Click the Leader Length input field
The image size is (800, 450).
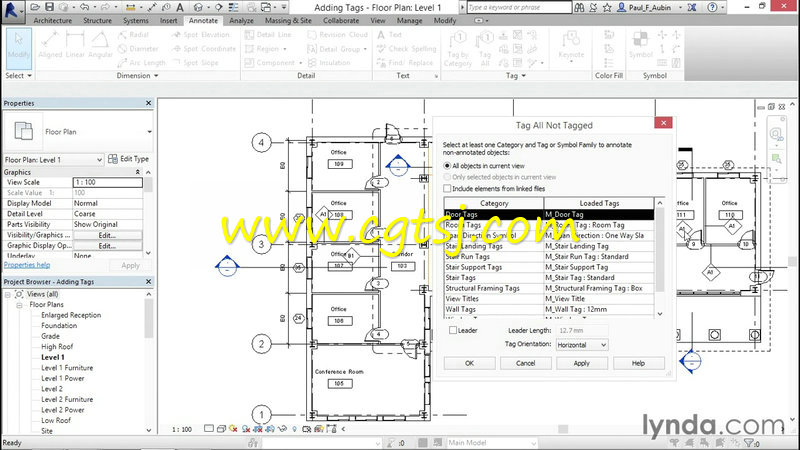(x=582, y=331)
